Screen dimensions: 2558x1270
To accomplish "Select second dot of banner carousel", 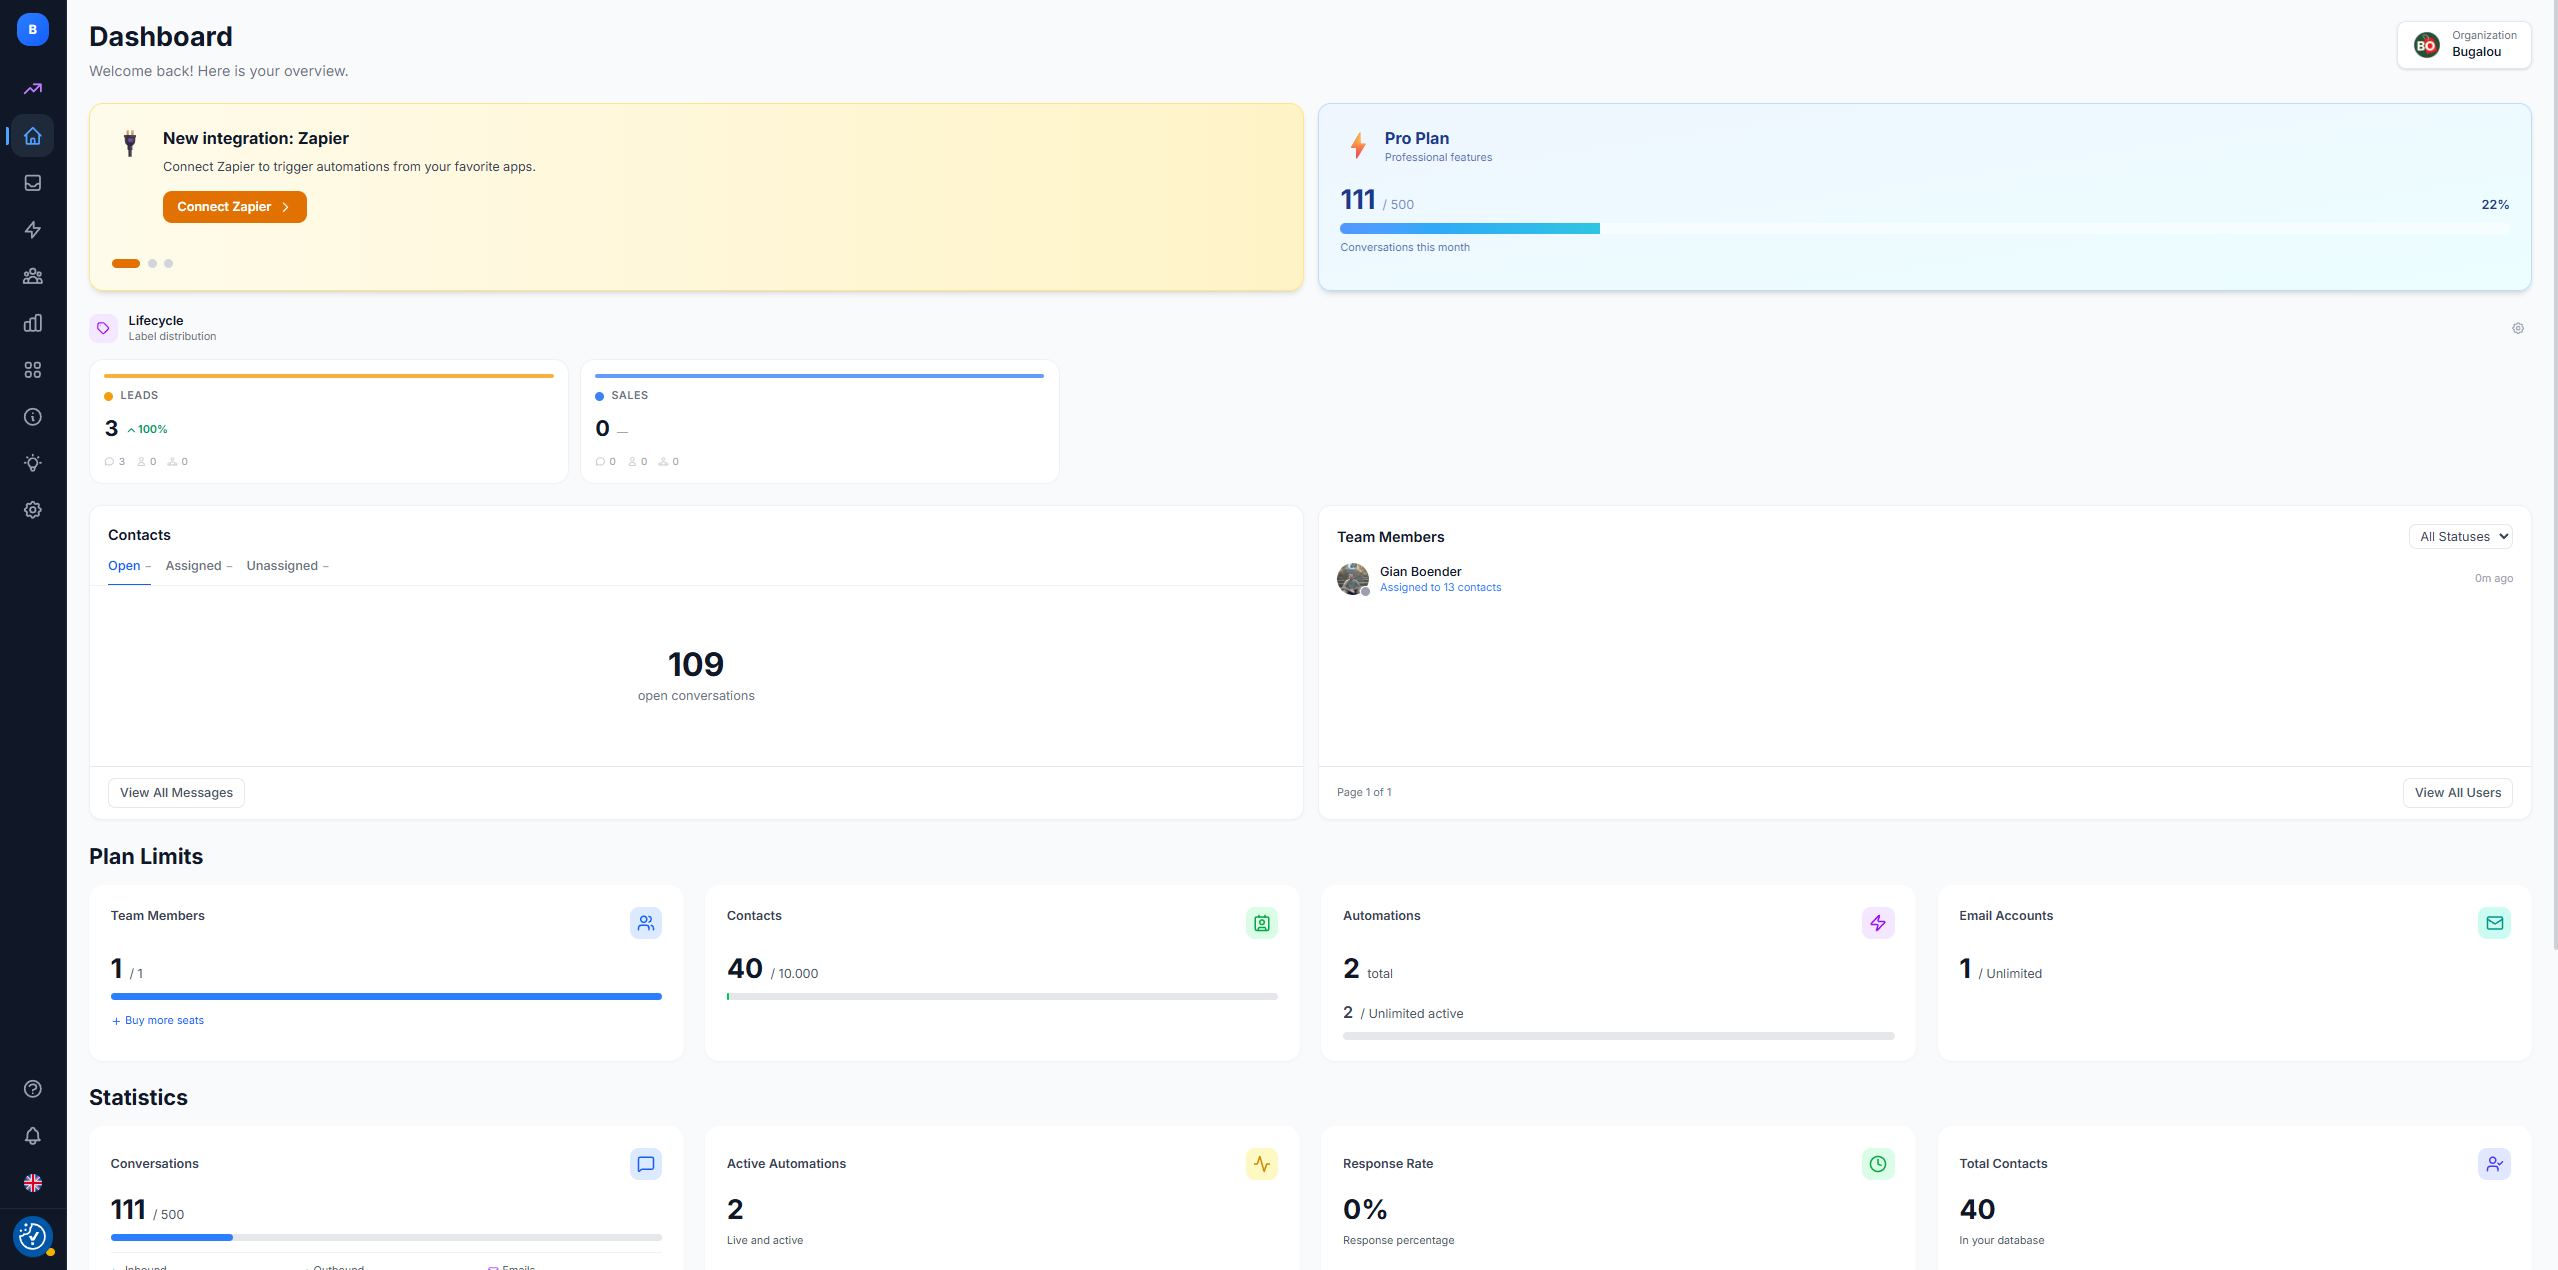I will point(153,264).
